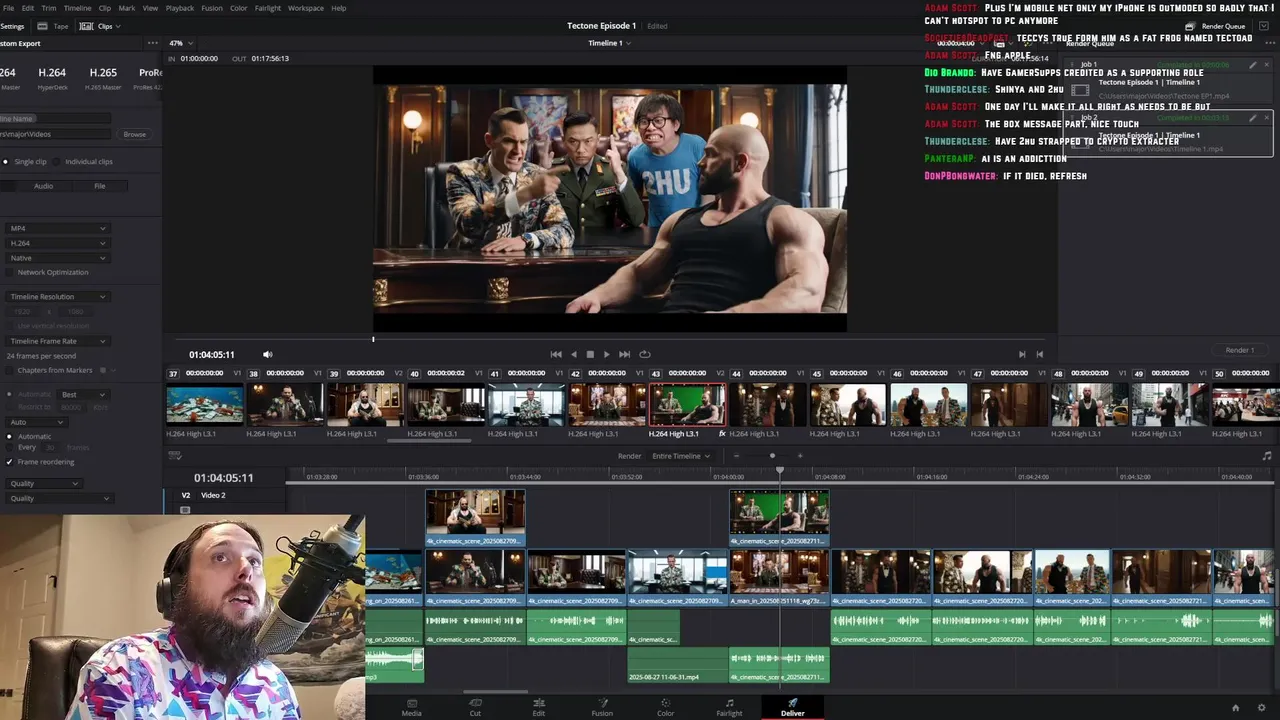Image resolution: width=1280 pixels, height=720 pixels.
Task: Click the Clips filmstrip icon
Action: coord(86,26)
